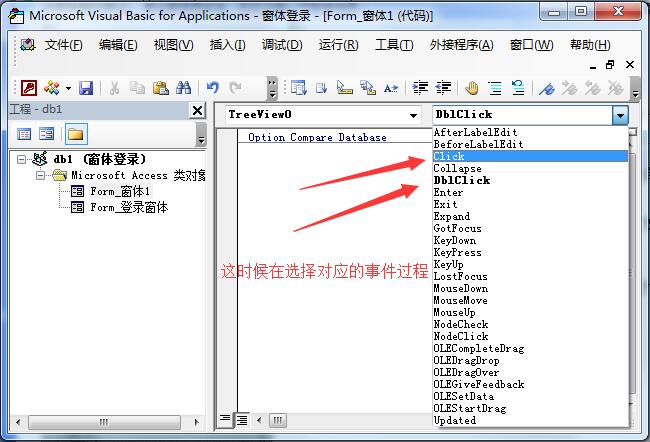Image resolution: width=650 pixels, height=442 pixels.
Task: Click the Access icon in the menu bar
Action: pos(28,45)
